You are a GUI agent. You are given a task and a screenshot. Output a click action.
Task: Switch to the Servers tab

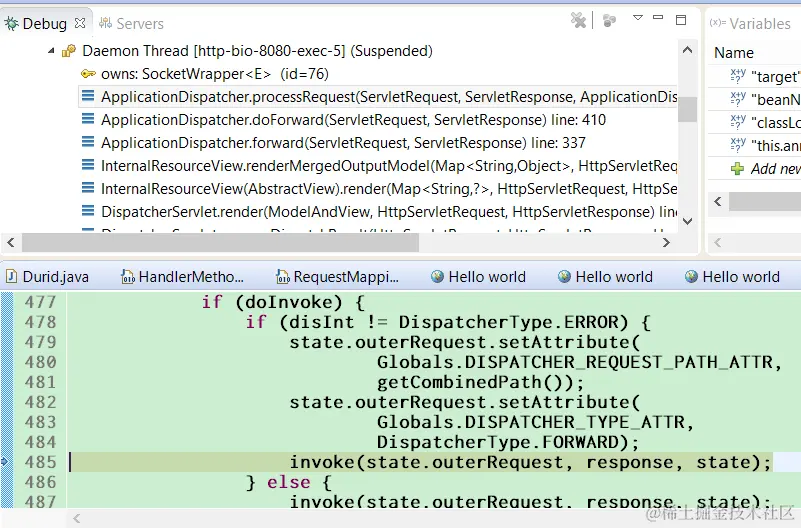tap(131, 23)
